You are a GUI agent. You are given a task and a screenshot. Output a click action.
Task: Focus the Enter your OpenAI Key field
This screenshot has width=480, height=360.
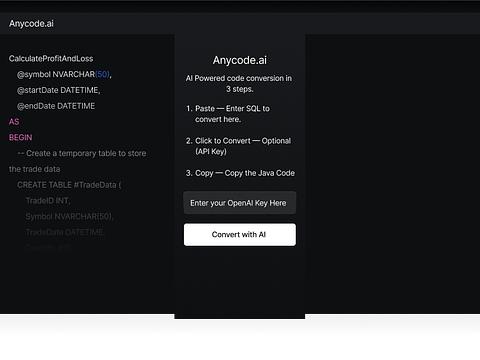[240, 203]
